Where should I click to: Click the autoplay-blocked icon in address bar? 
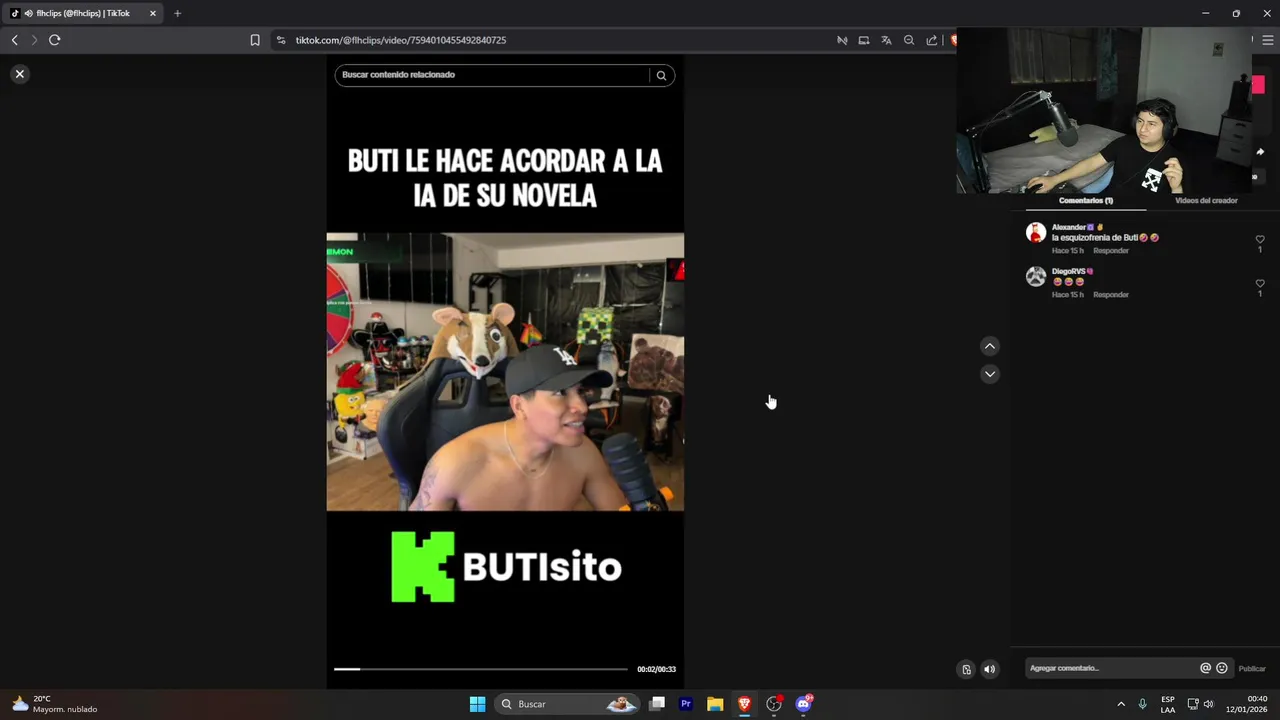[x=842, y=40]
